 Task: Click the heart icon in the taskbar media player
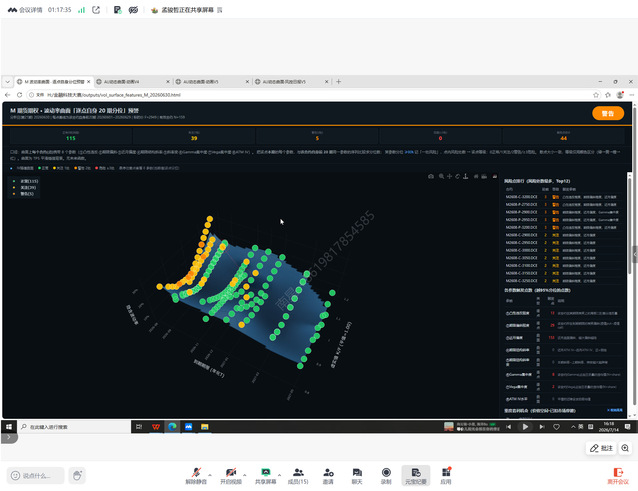(x=556, y=427)
